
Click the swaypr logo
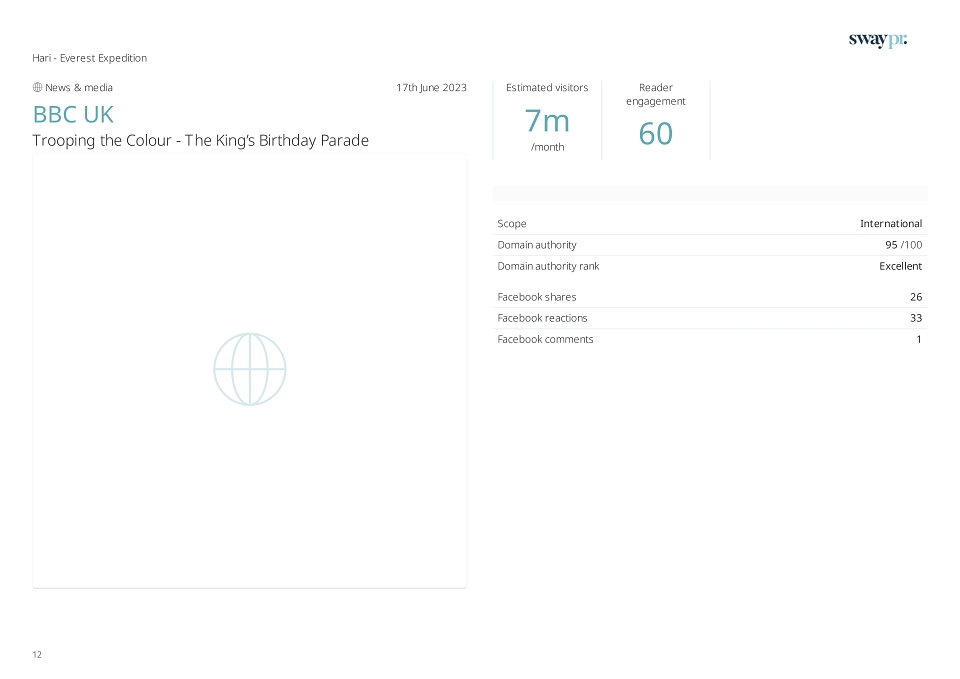click(877, 40)
